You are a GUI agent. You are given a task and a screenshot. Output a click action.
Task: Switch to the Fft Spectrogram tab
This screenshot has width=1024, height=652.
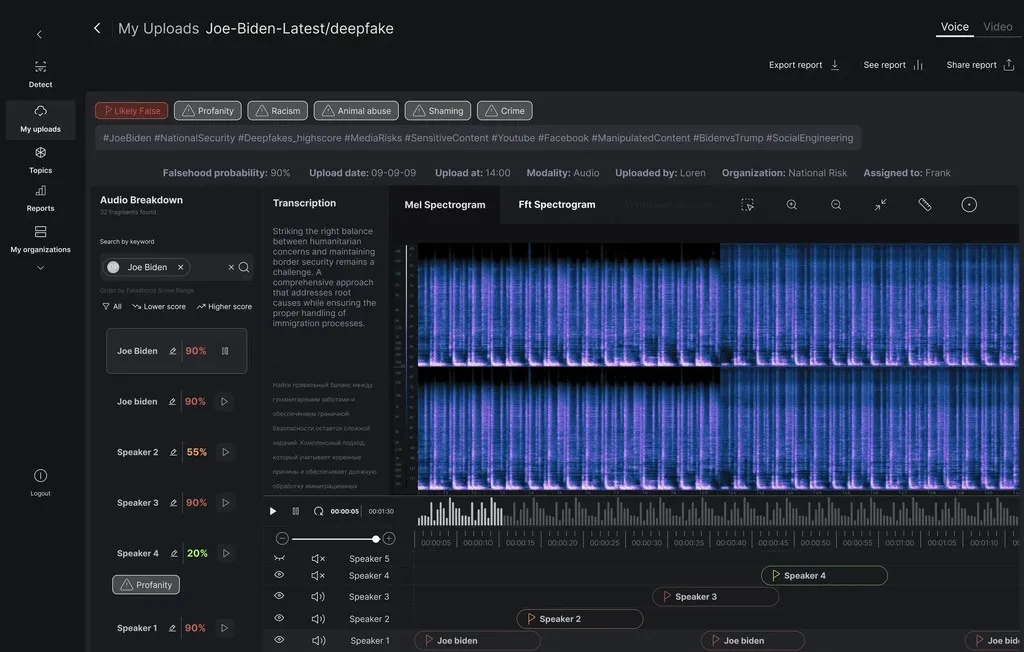tap(556, 204)
